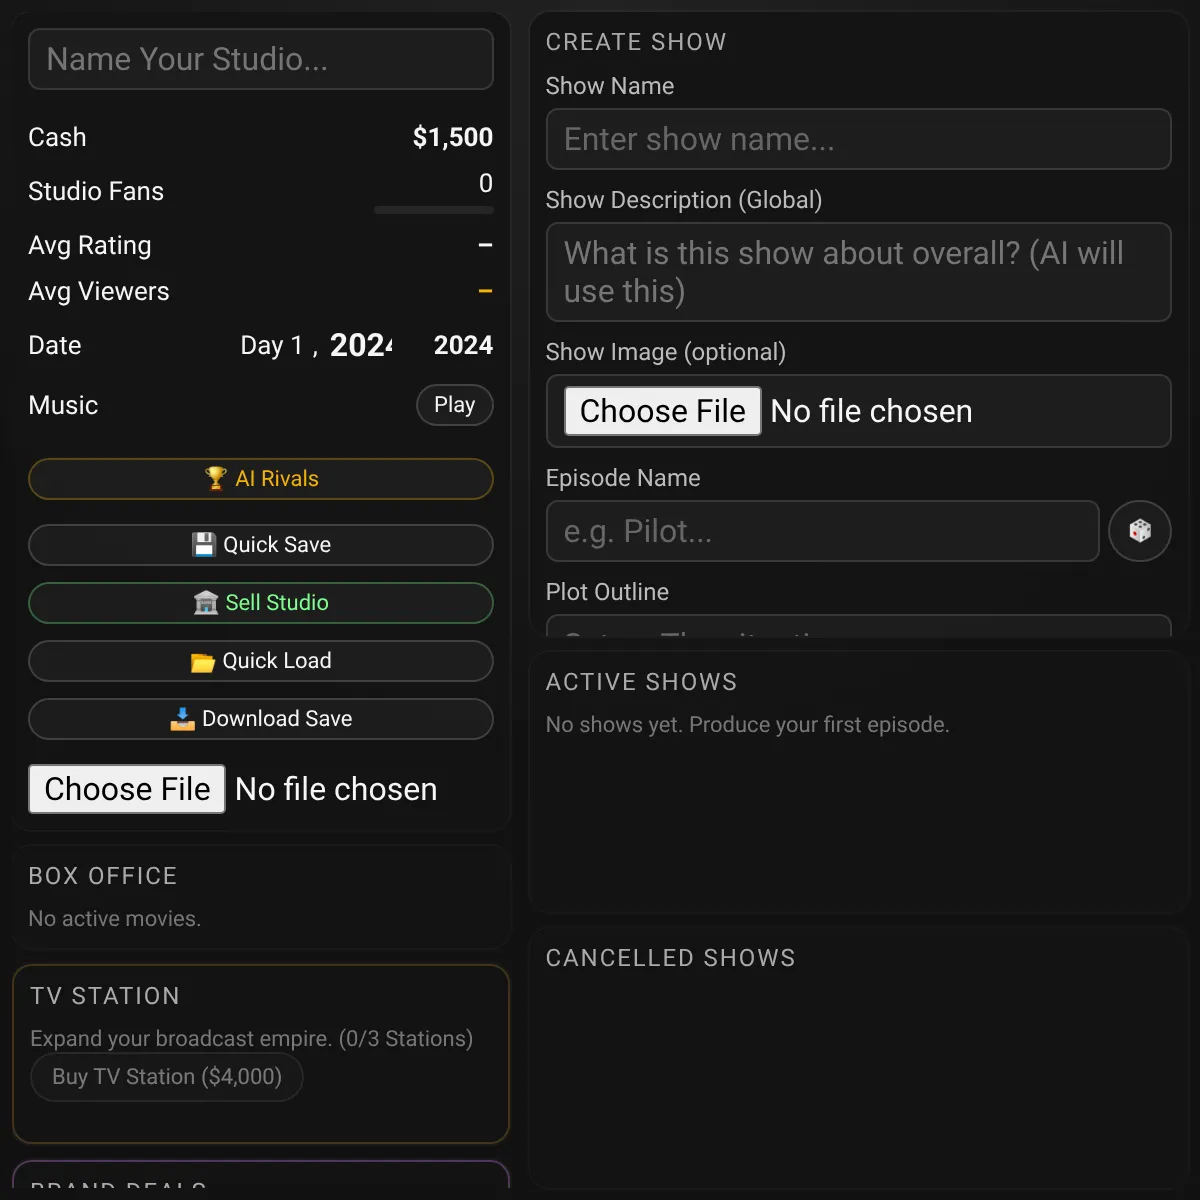Choose a file for the Show Image
The height and width of the screenshot is (1200, 1200).
[663, 411]
